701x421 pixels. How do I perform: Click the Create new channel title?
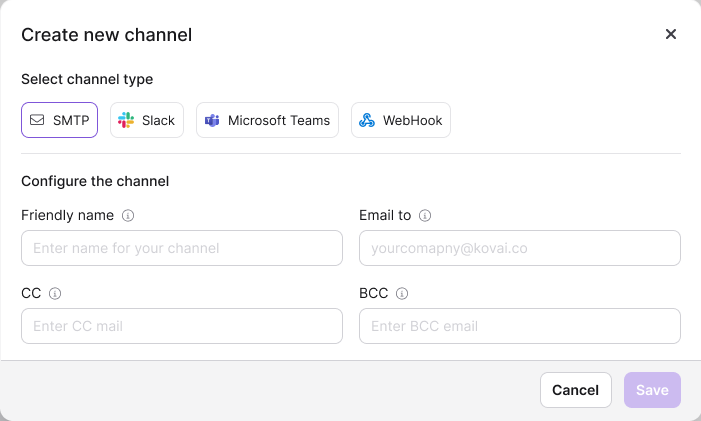tap(106, 35)
